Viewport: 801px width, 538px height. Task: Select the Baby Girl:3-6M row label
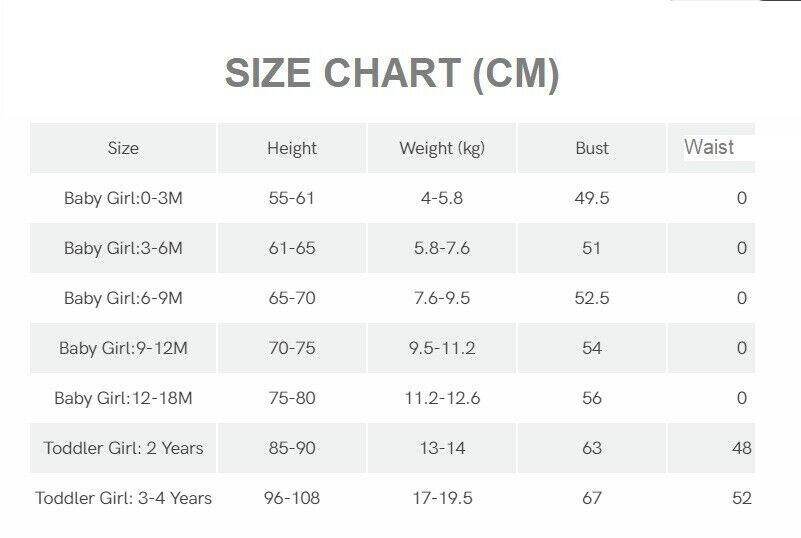pyautogui.click(x=123, y=248)
